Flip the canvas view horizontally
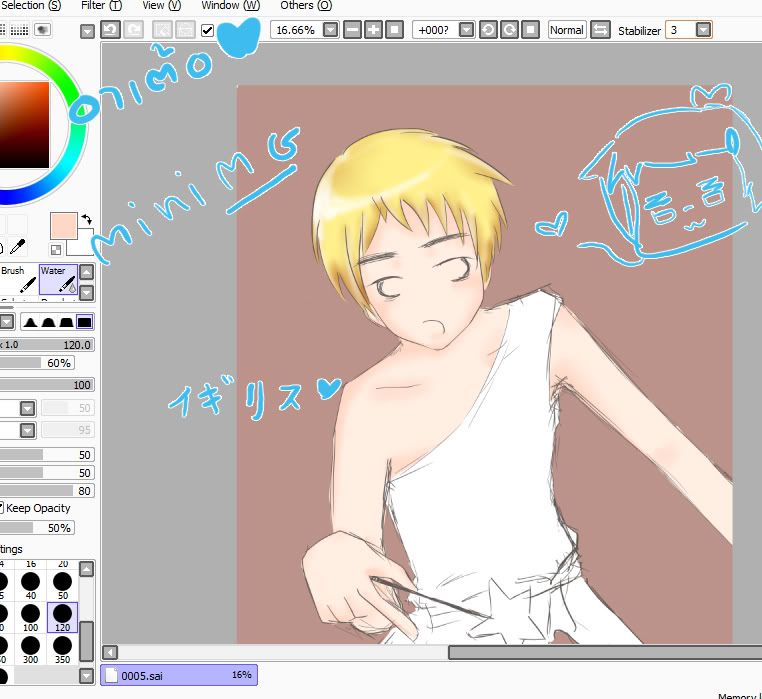The width and height of the screenshot is (762, 699). 600,30
